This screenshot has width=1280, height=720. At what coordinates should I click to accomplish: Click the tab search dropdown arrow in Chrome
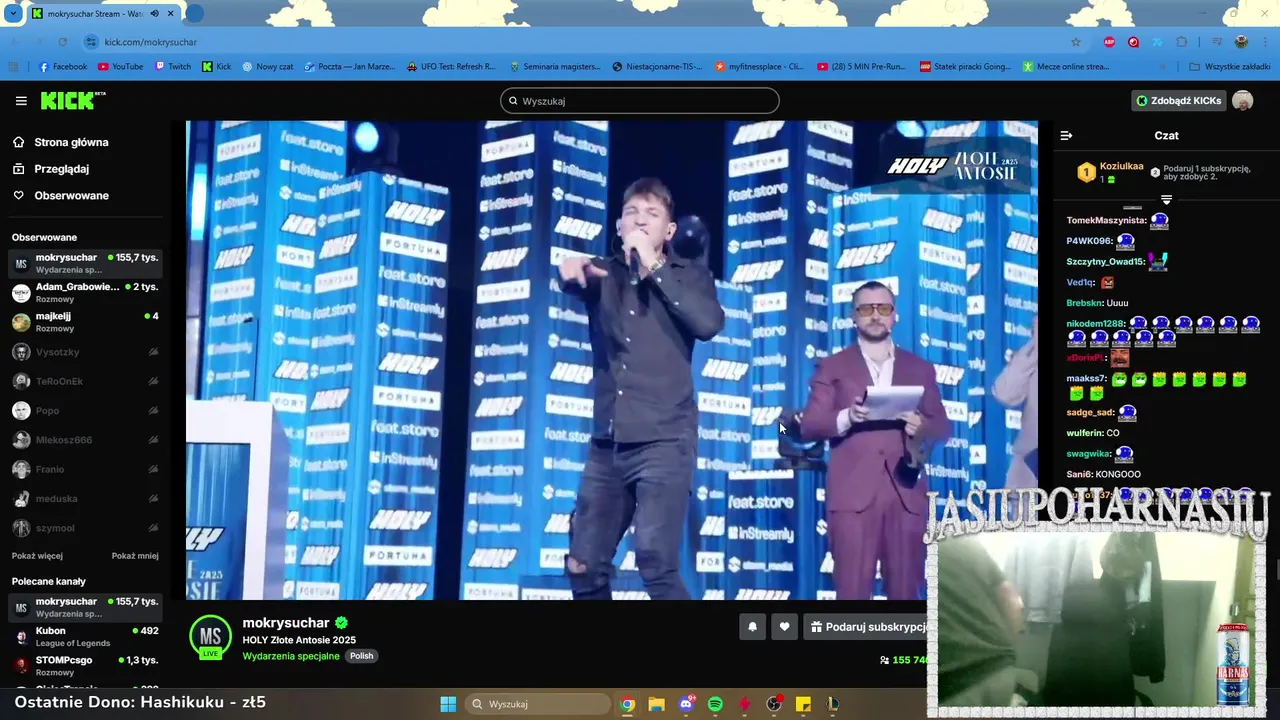[13, 14]
